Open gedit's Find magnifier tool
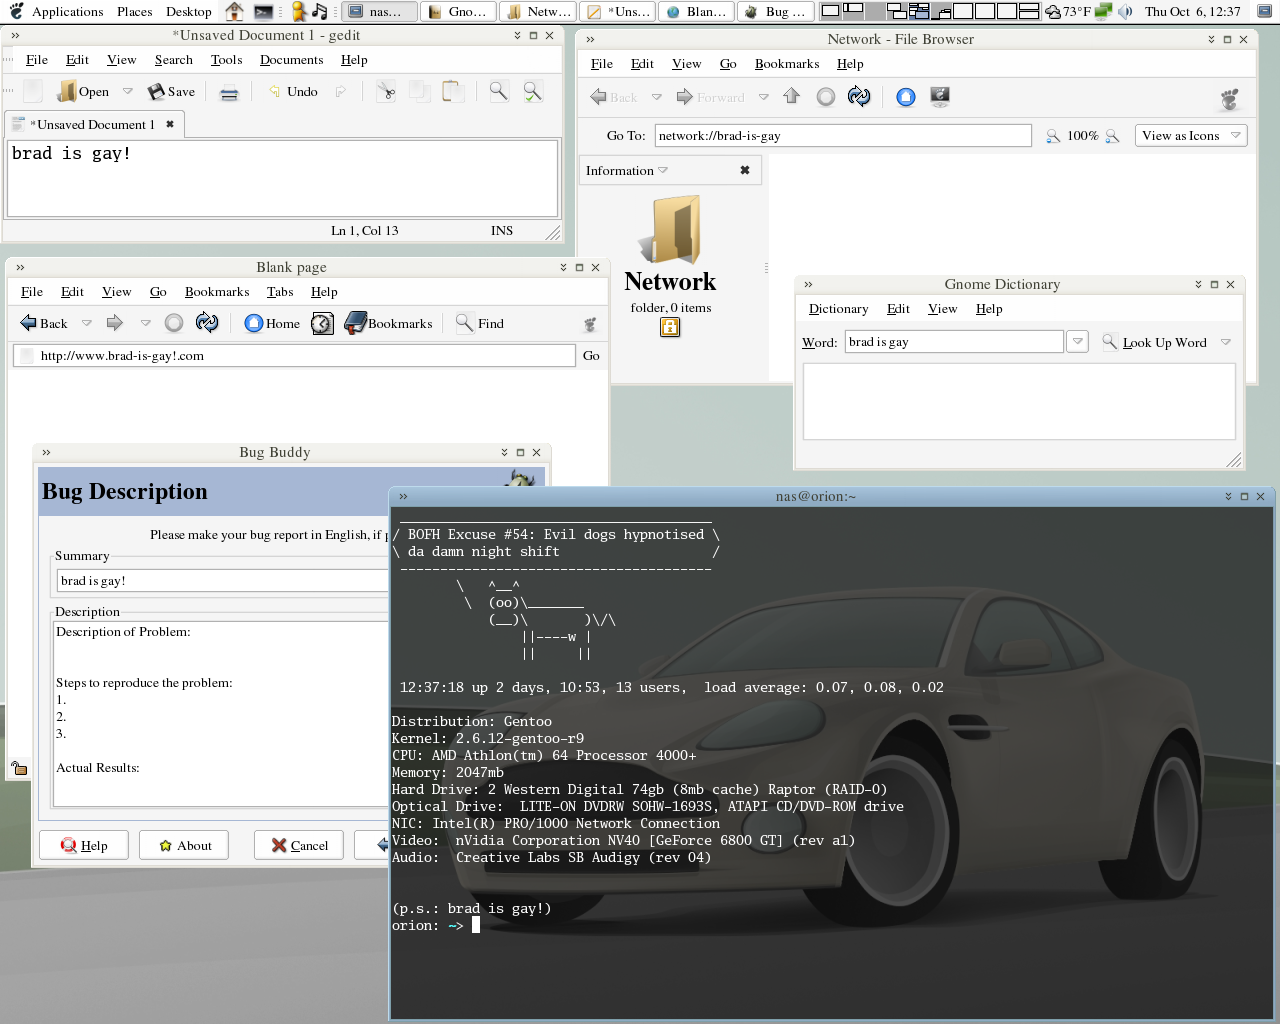1280x1024 pixels. 498,91
